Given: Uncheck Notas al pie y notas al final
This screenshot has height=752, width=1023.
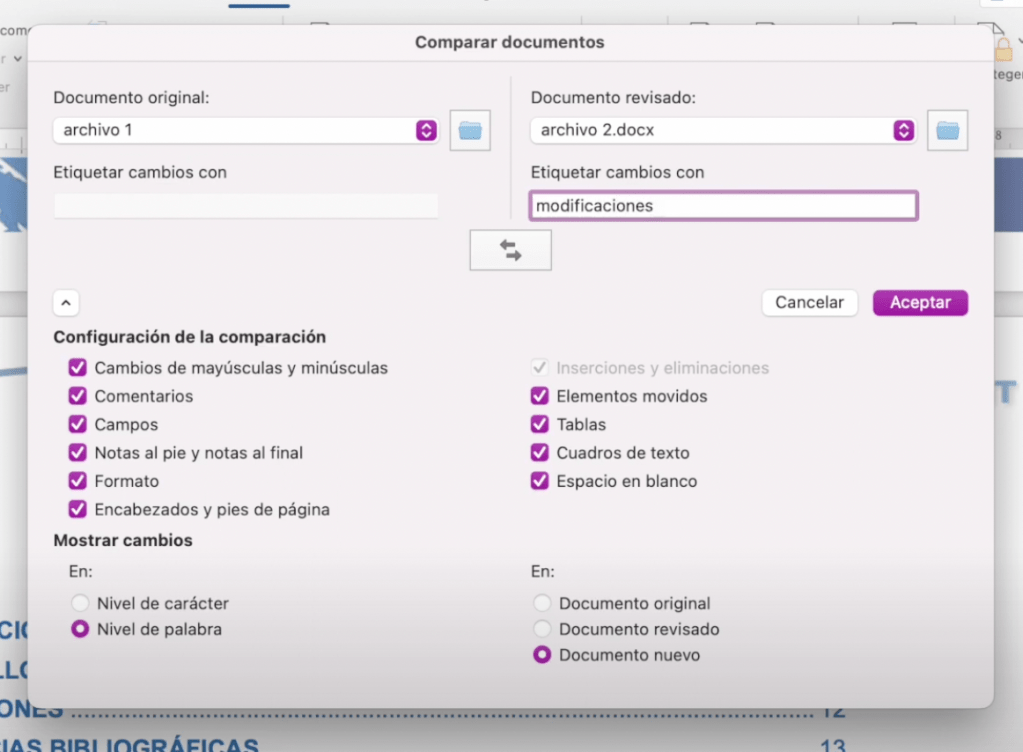Looking at the screenshot, I should point(78,453).
